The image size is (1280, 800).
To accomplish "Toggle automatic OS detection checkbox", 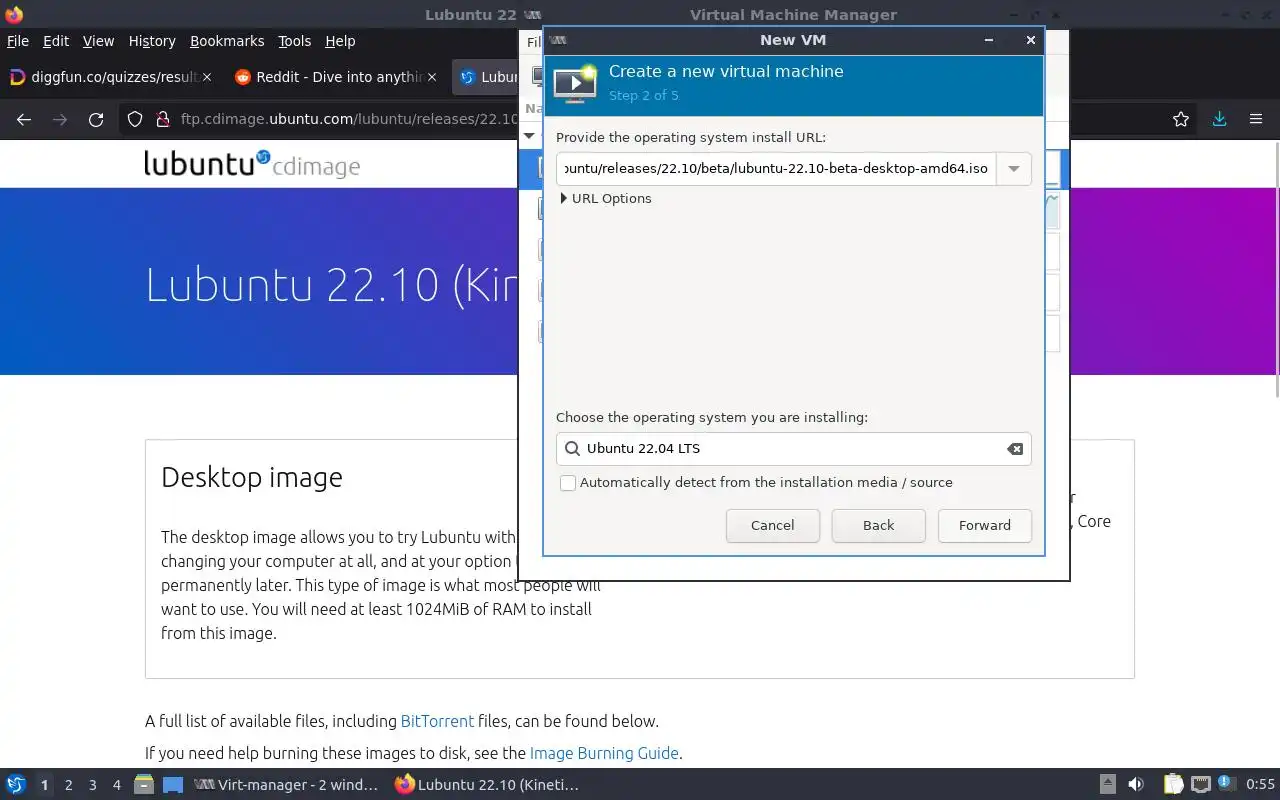I will pyautogui.click(x=568, y=483).
